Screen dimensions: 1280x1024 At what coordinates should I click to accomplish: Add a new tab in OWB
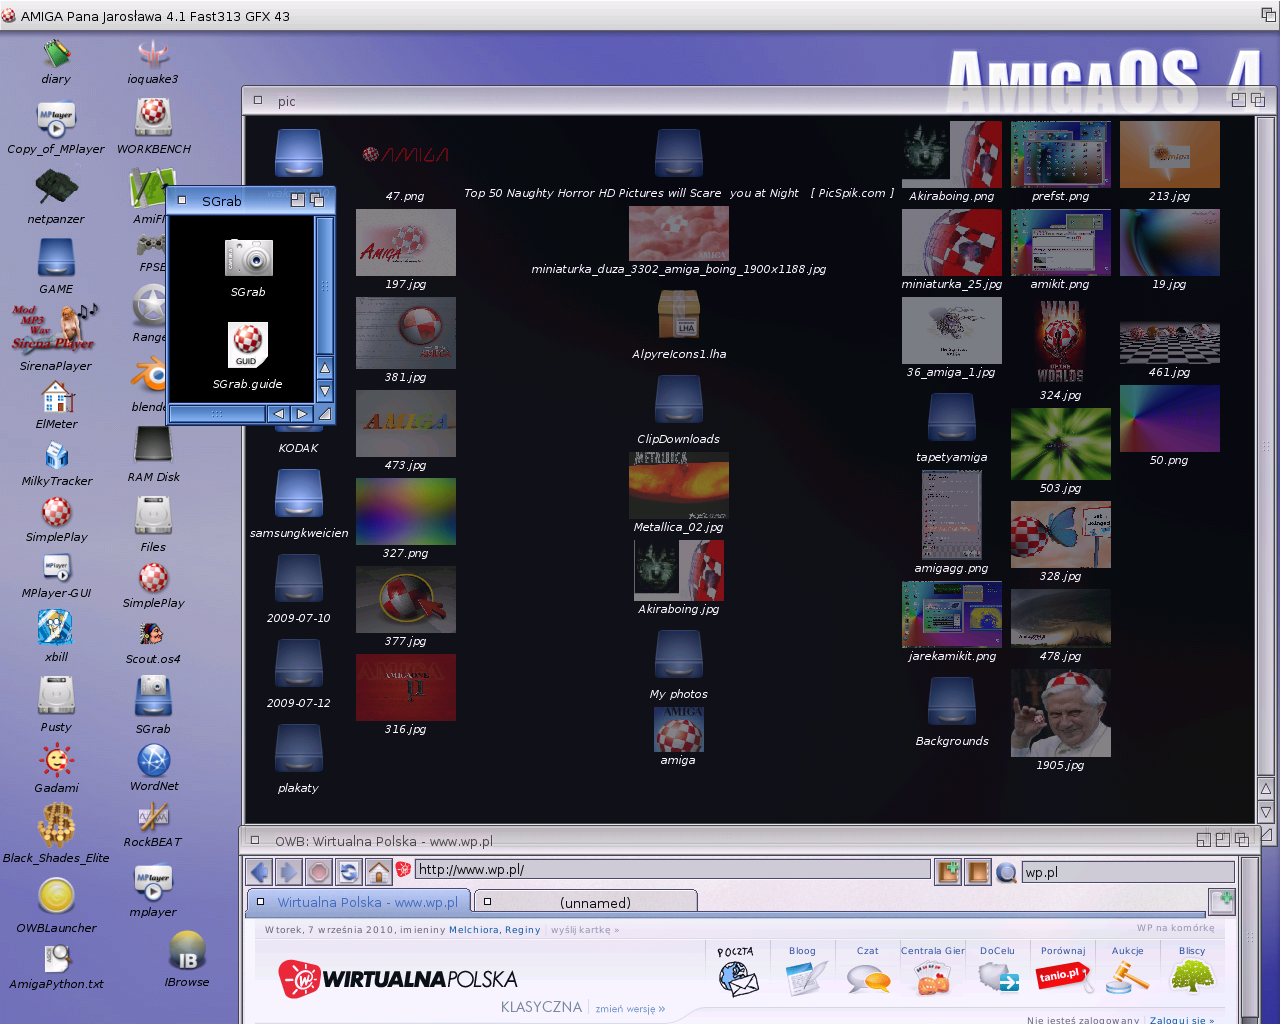click(x=1222, y=901)
